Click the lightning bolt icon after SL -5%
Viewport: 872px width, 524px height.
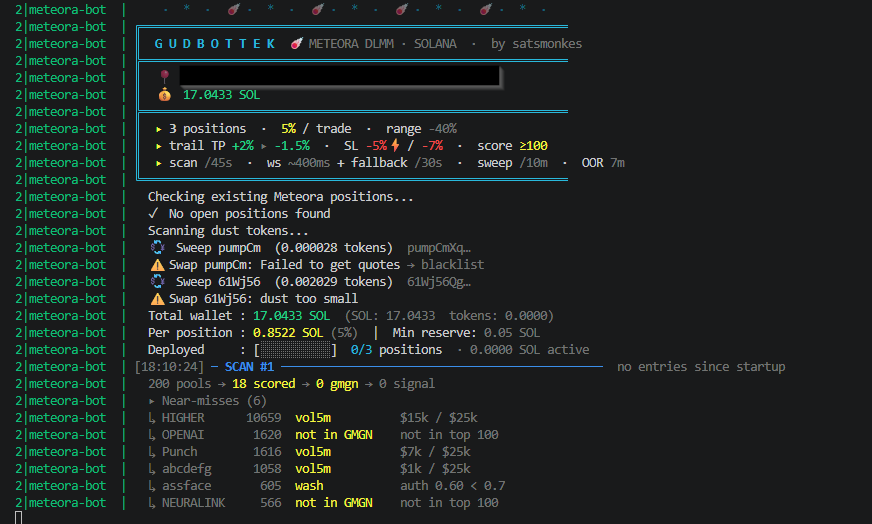395,146
